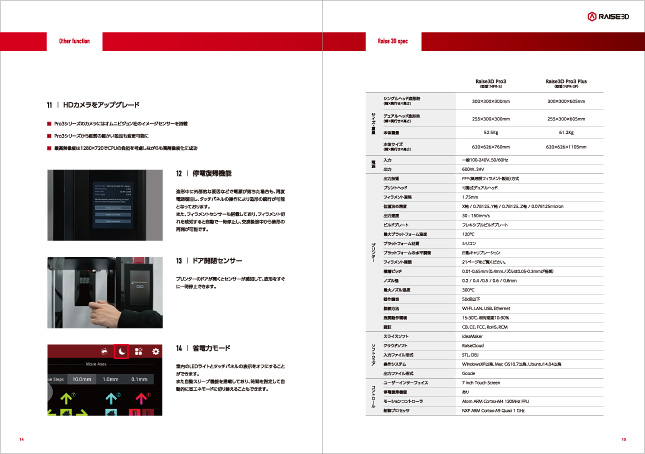The width and height of the screenshot is (645, 454).
Task: Select the 1.0mm move step button
Action: click(x=110, y=379)
